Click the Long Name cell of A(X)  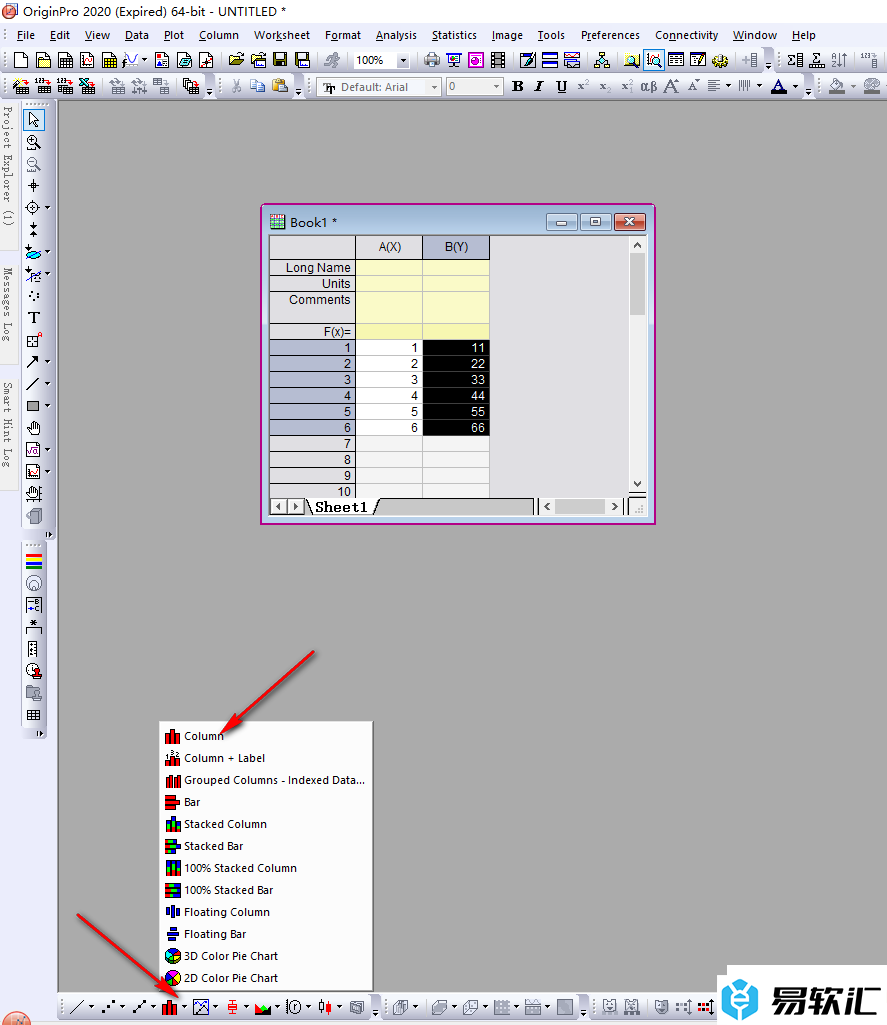point(390,267)
